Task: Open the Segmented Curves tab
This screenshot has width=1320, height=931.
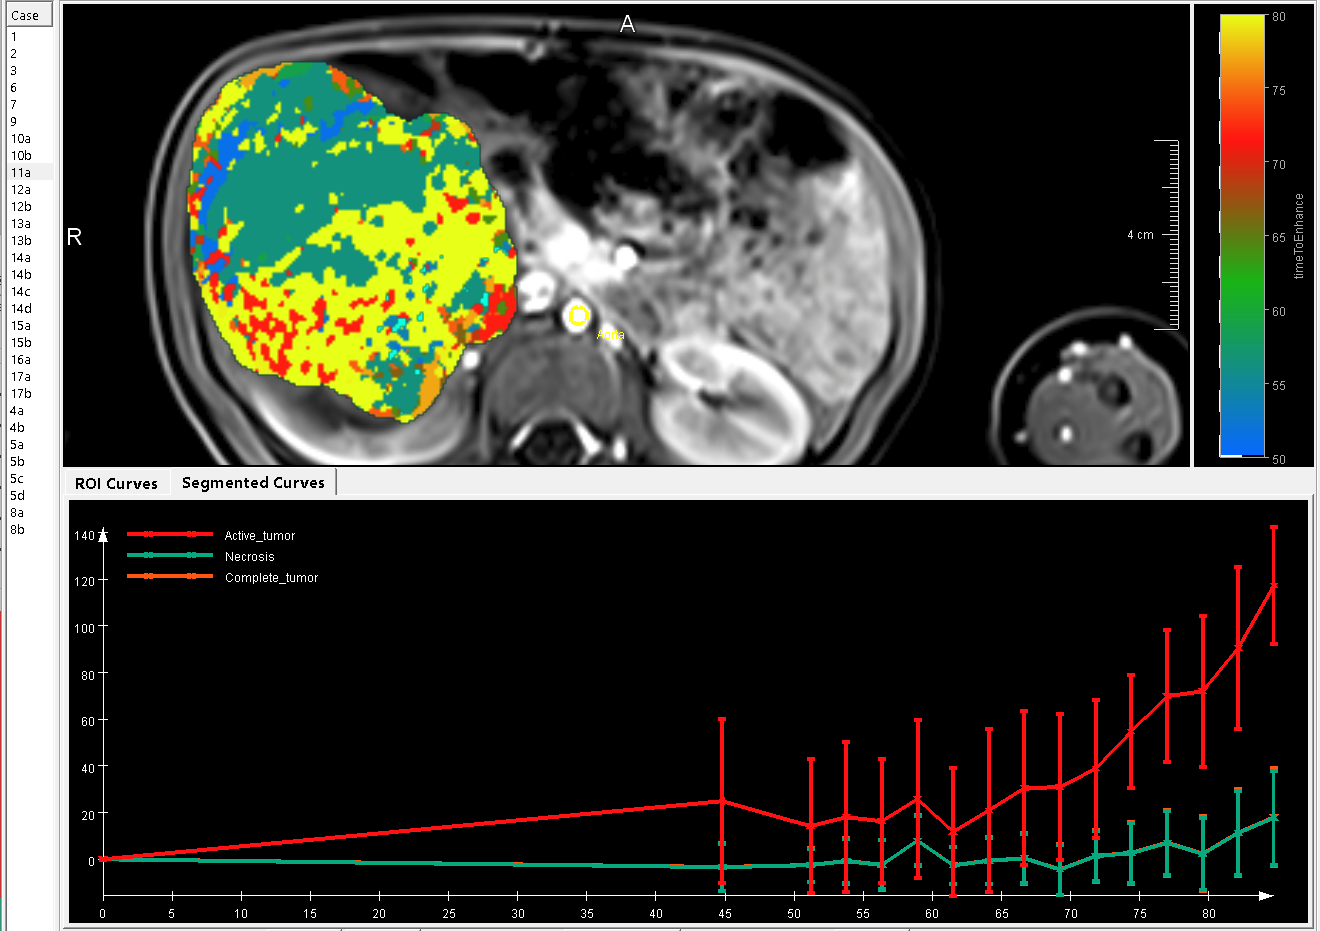Action: 253,483
